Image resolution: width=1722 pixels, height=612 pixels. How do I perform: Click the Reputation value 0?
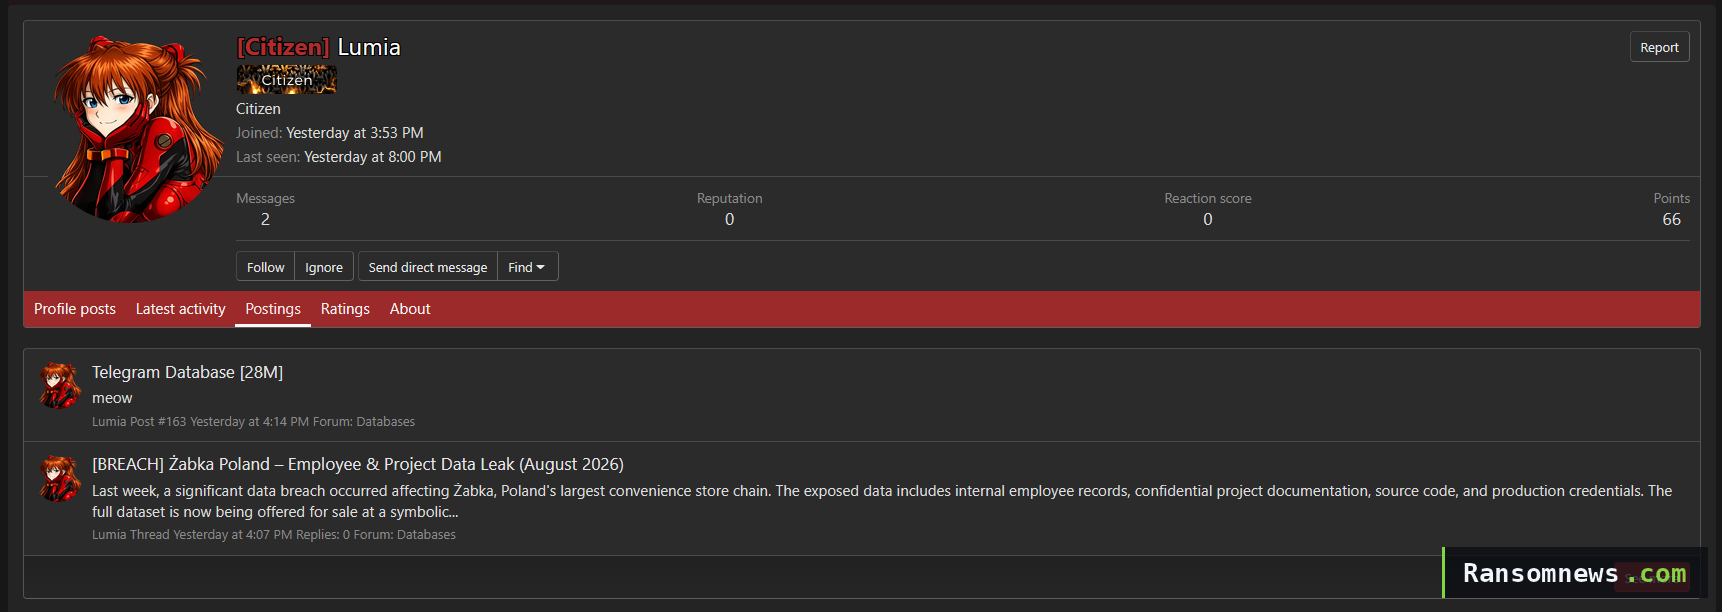(730, 219)
